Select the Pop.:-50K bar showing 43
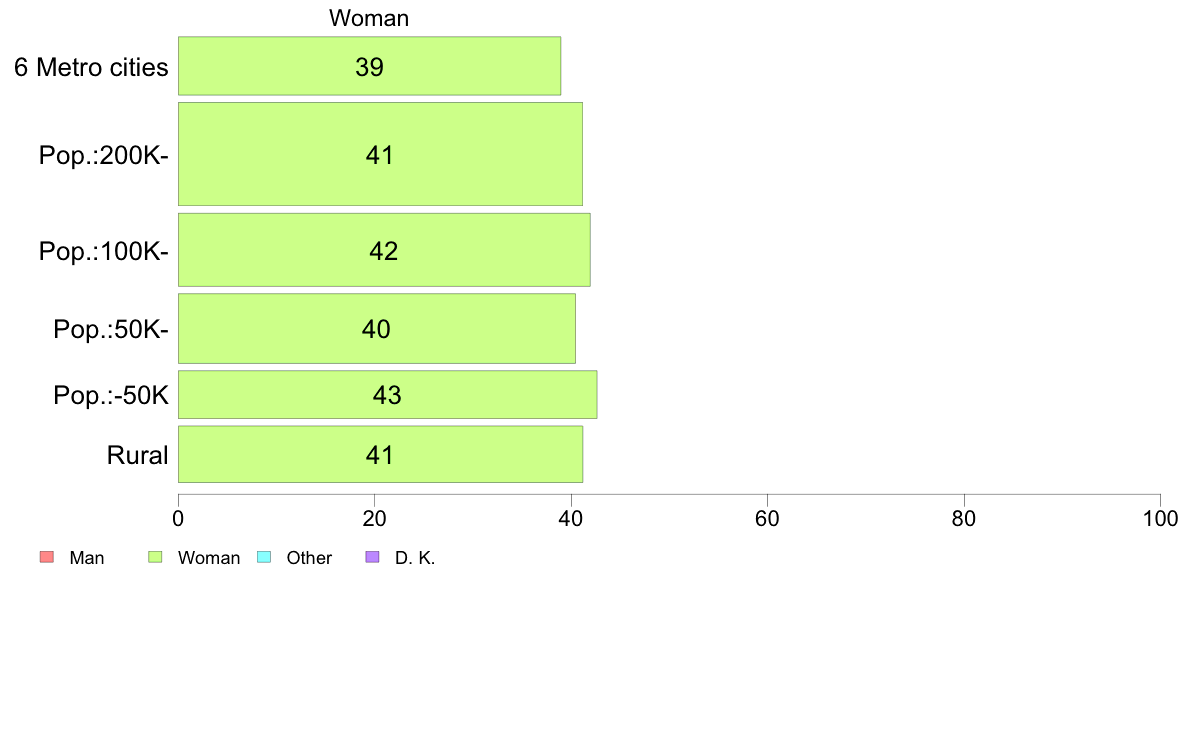 click(x=388, y=394)
